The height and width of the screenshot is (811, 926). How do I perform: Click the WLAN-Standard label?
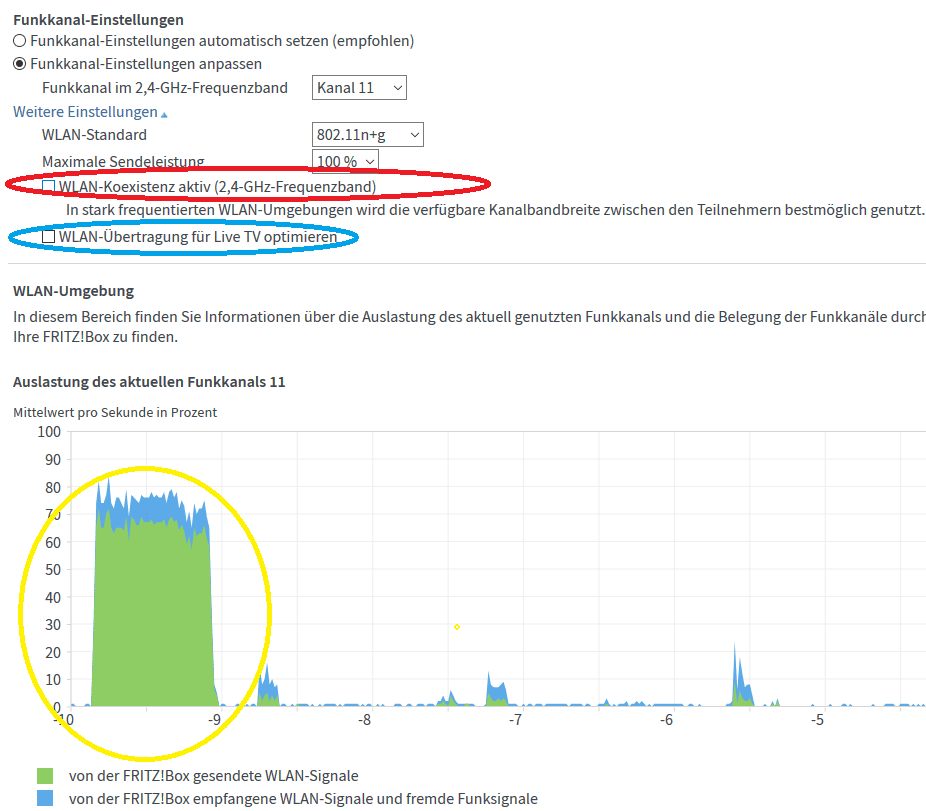pyautogui.click(x=94, y=135)
